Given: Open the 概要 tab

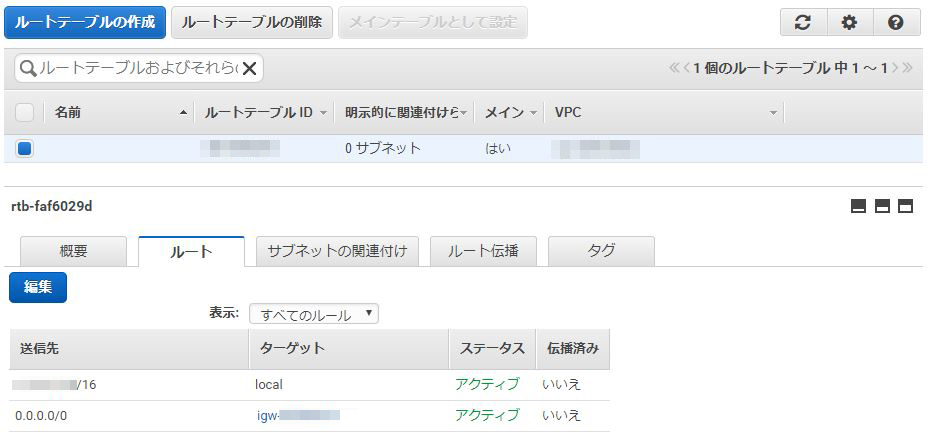Looking at the screenshot, I should coord(74,251).
